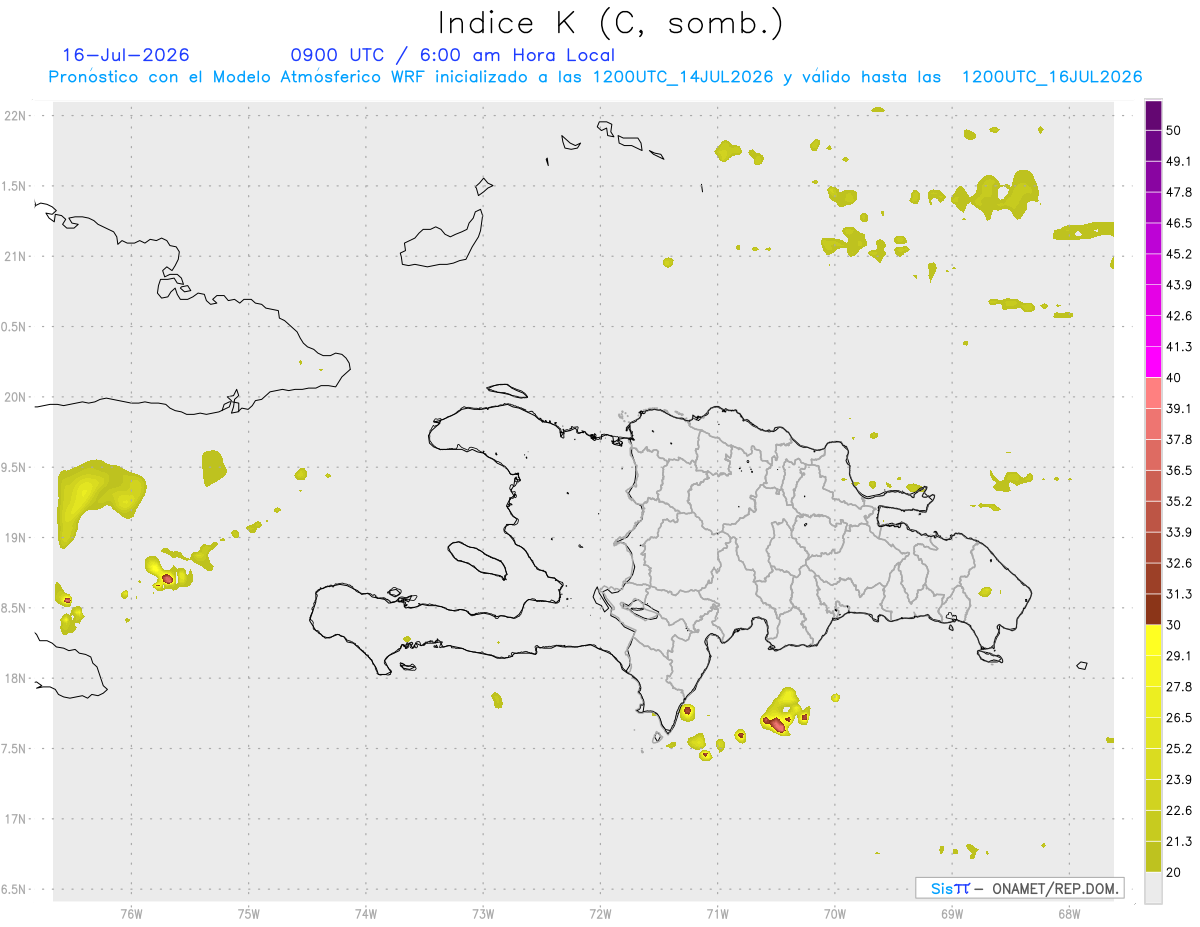The height and width of the screenshot is (927, 1200).
Task: Click the brown swatch between 30 and 31.3
Action: pyautogui.click(x=1153, y=609)
